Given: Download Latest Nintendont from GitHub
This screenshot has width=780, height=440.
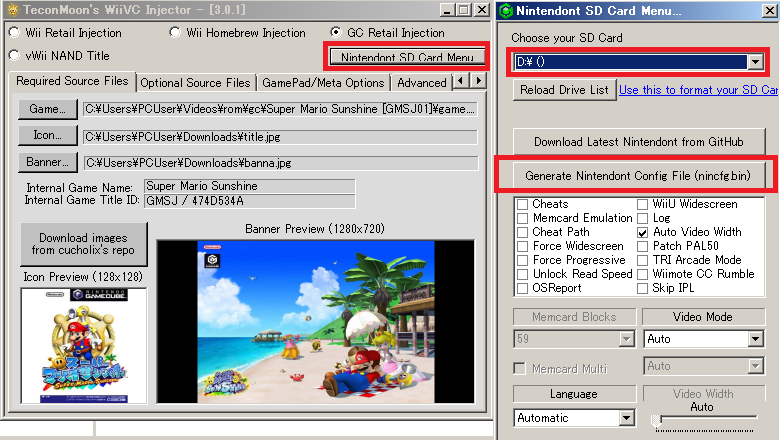Looking at the screenshot, I should pos(639,142).
